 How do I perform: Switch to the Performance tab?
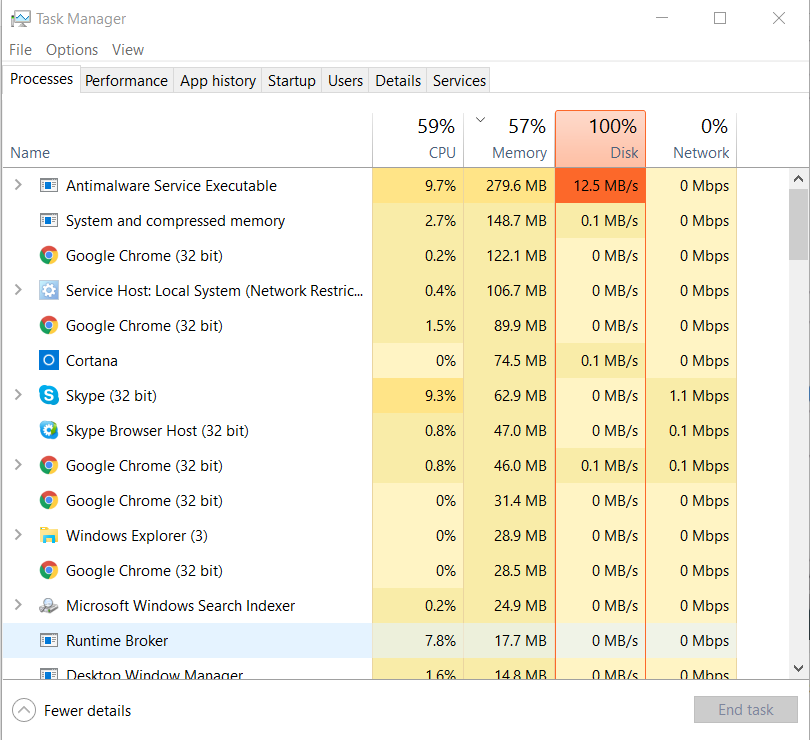(126, 81)
